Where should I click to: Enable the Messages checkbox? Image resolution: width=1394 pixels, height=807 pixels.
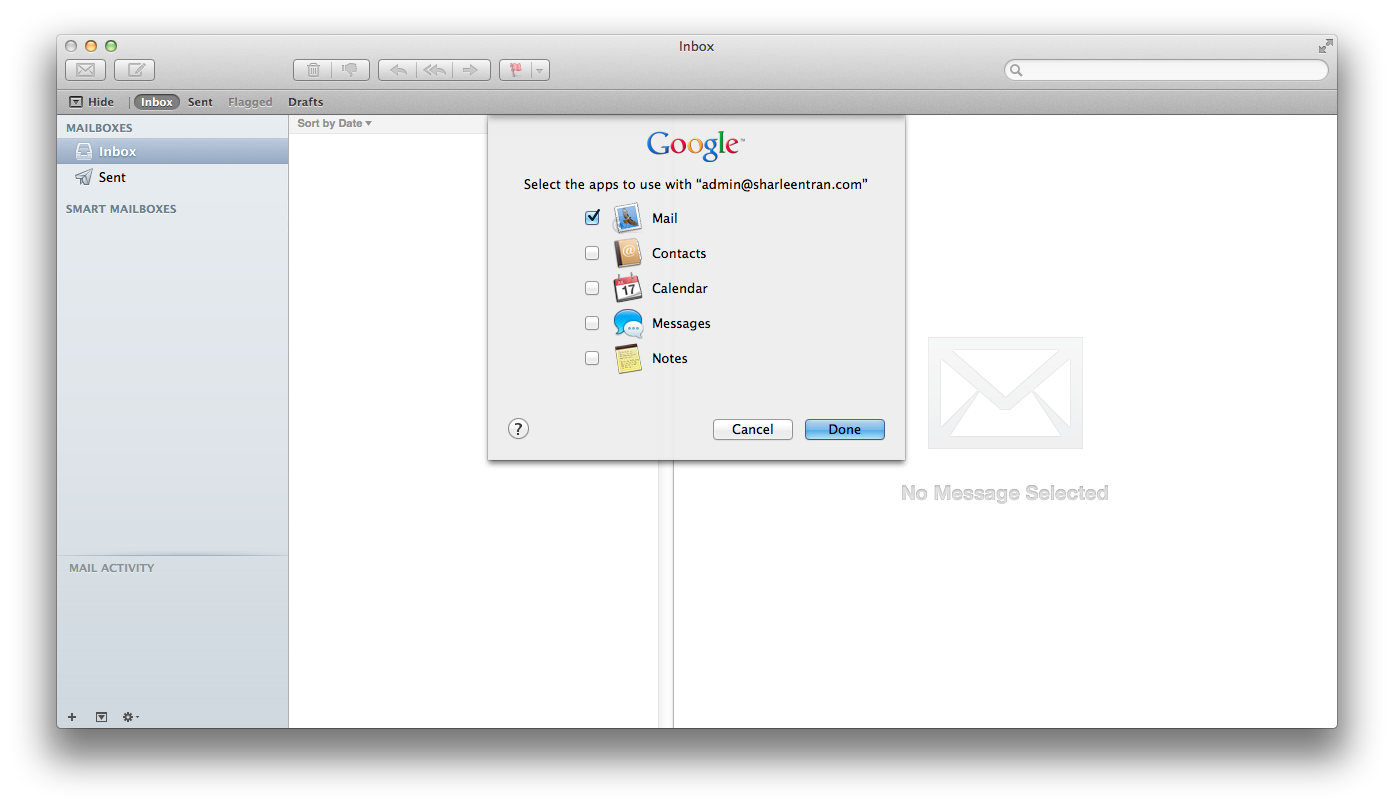click(x=592, y=323)
